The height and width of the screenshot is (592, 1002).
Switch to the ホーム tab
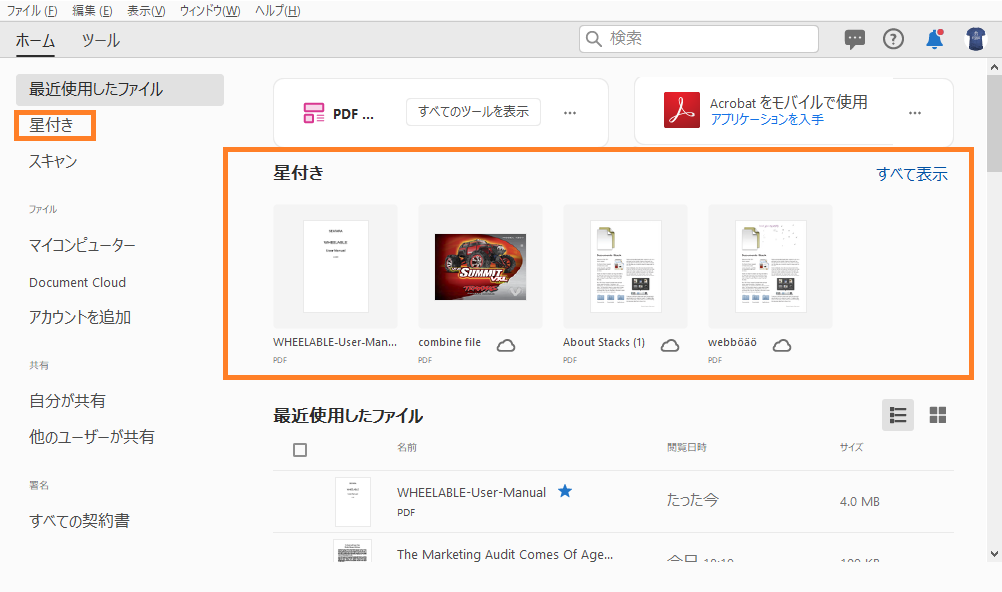35,41
